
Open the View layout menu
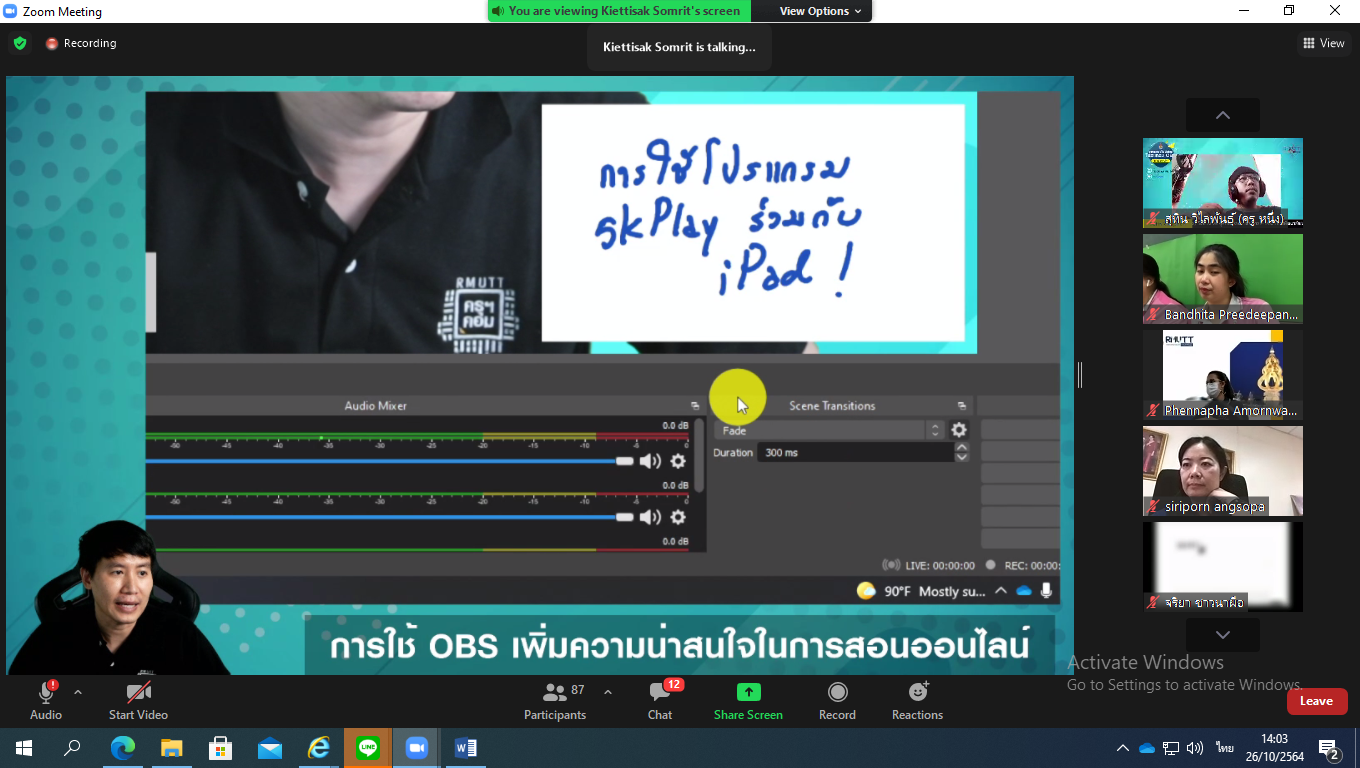coord(1324,43)
